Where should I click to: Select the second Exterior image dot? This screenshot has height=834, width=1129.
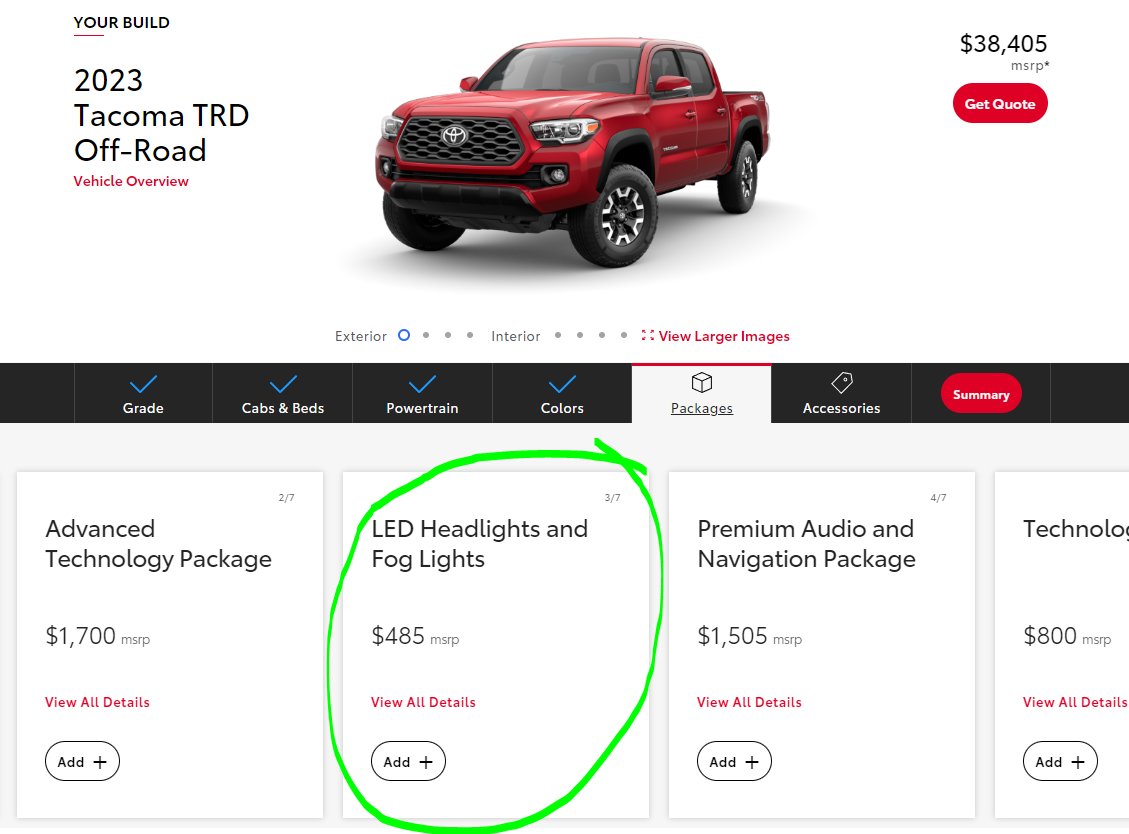pyautogui.click(x=426, y=335)
